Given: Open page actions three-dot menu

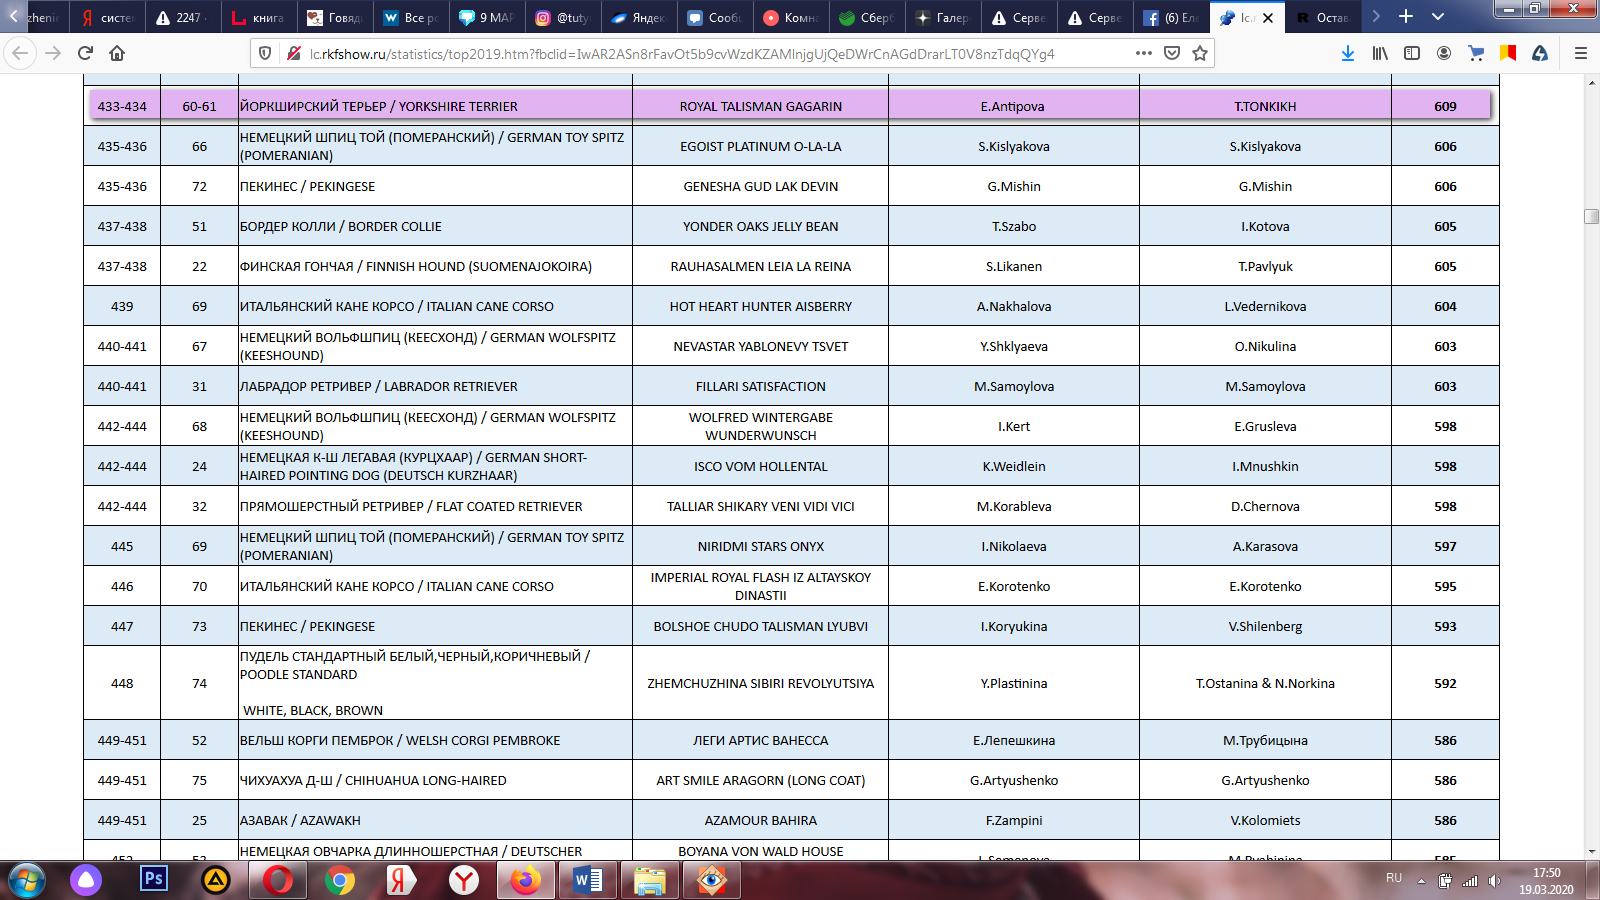Looking at the screenshot, I should coord(1144,53).
